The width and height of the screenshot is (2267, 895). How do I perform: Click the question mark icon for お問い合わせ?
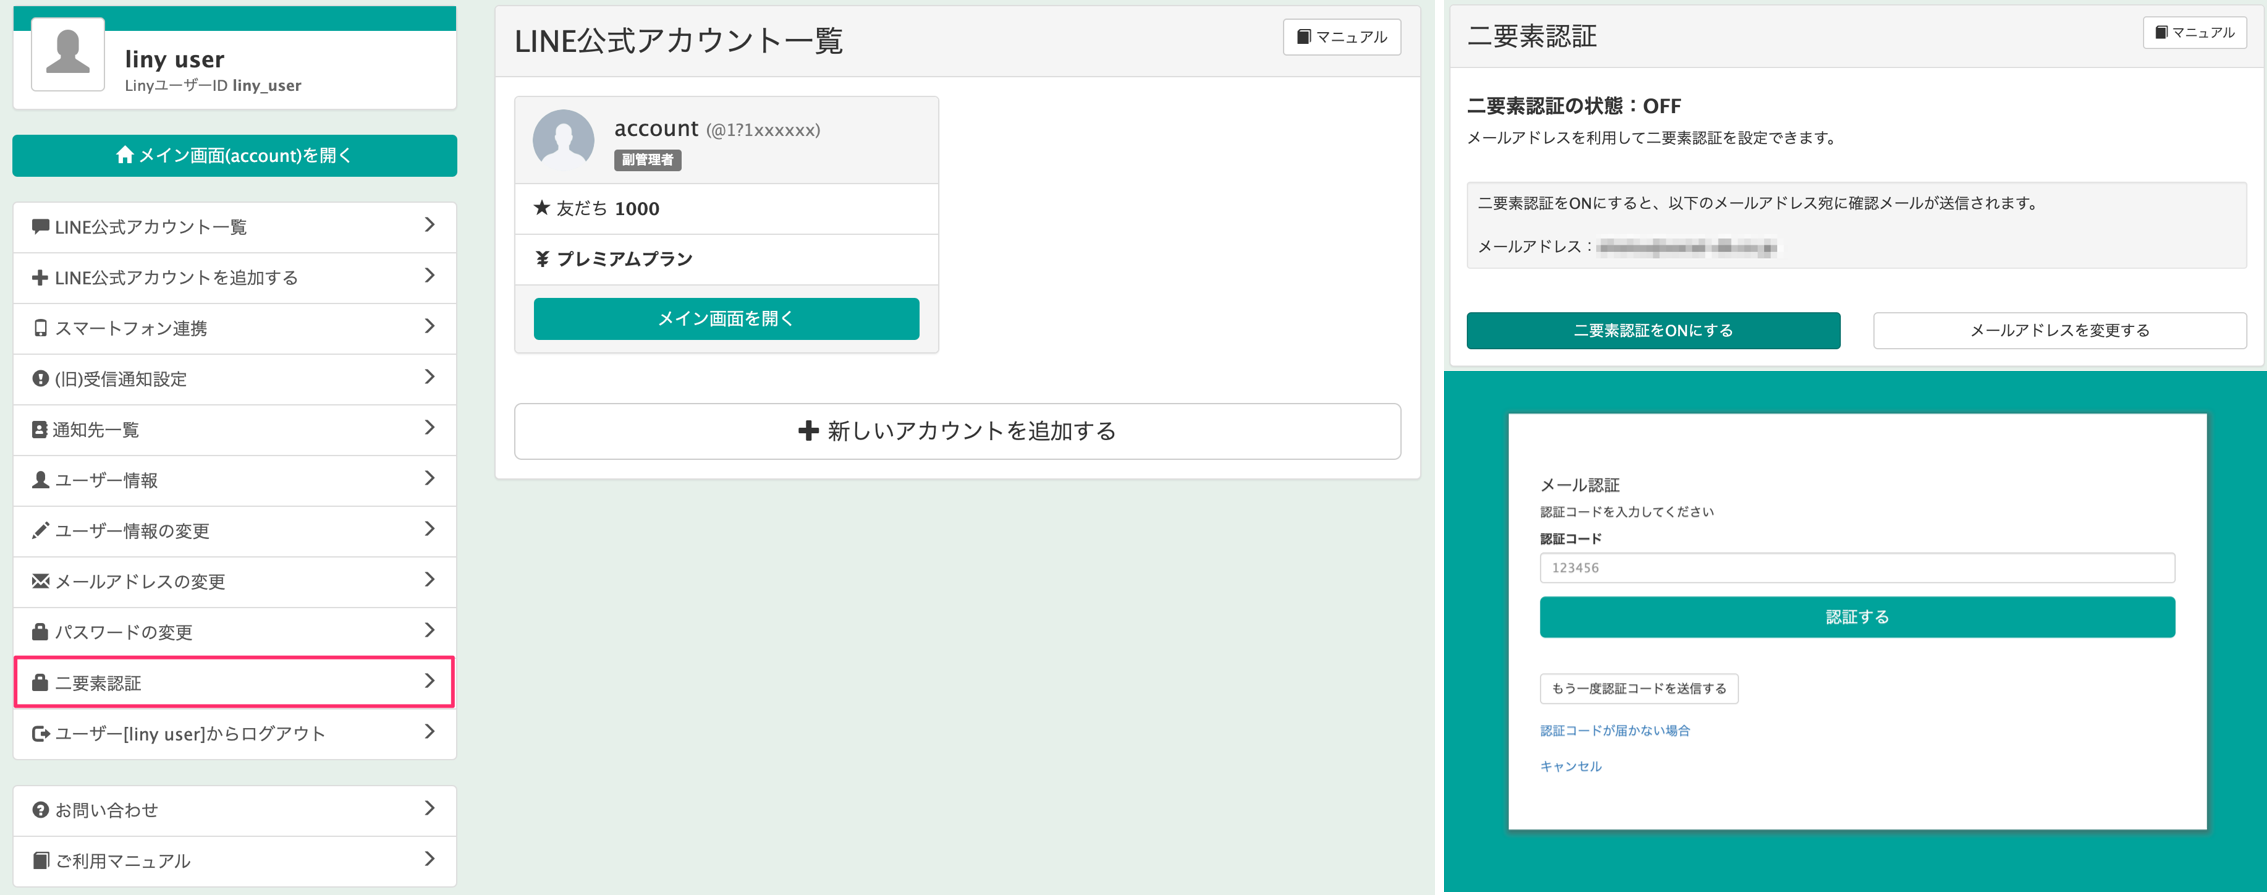(40, 810)
